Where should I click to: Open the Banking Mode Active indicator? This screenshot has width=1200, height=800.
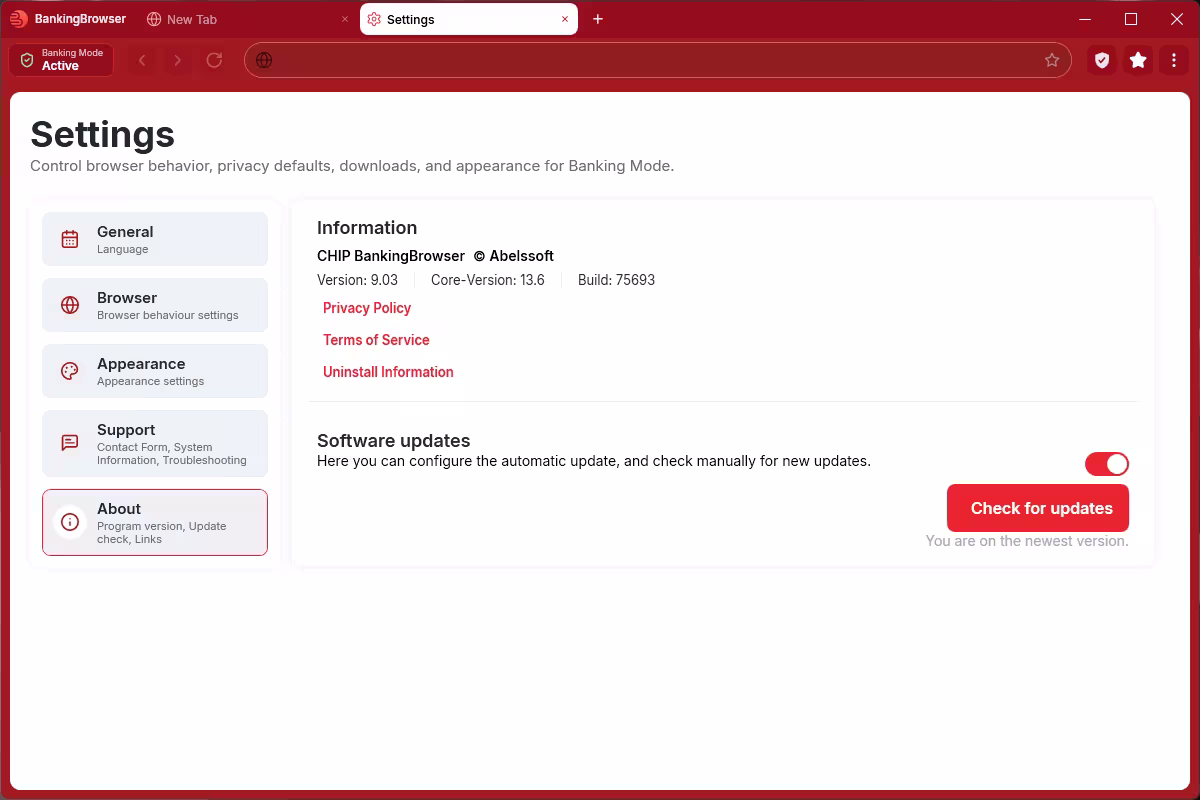pyautogui.click(x=61, y=60)
